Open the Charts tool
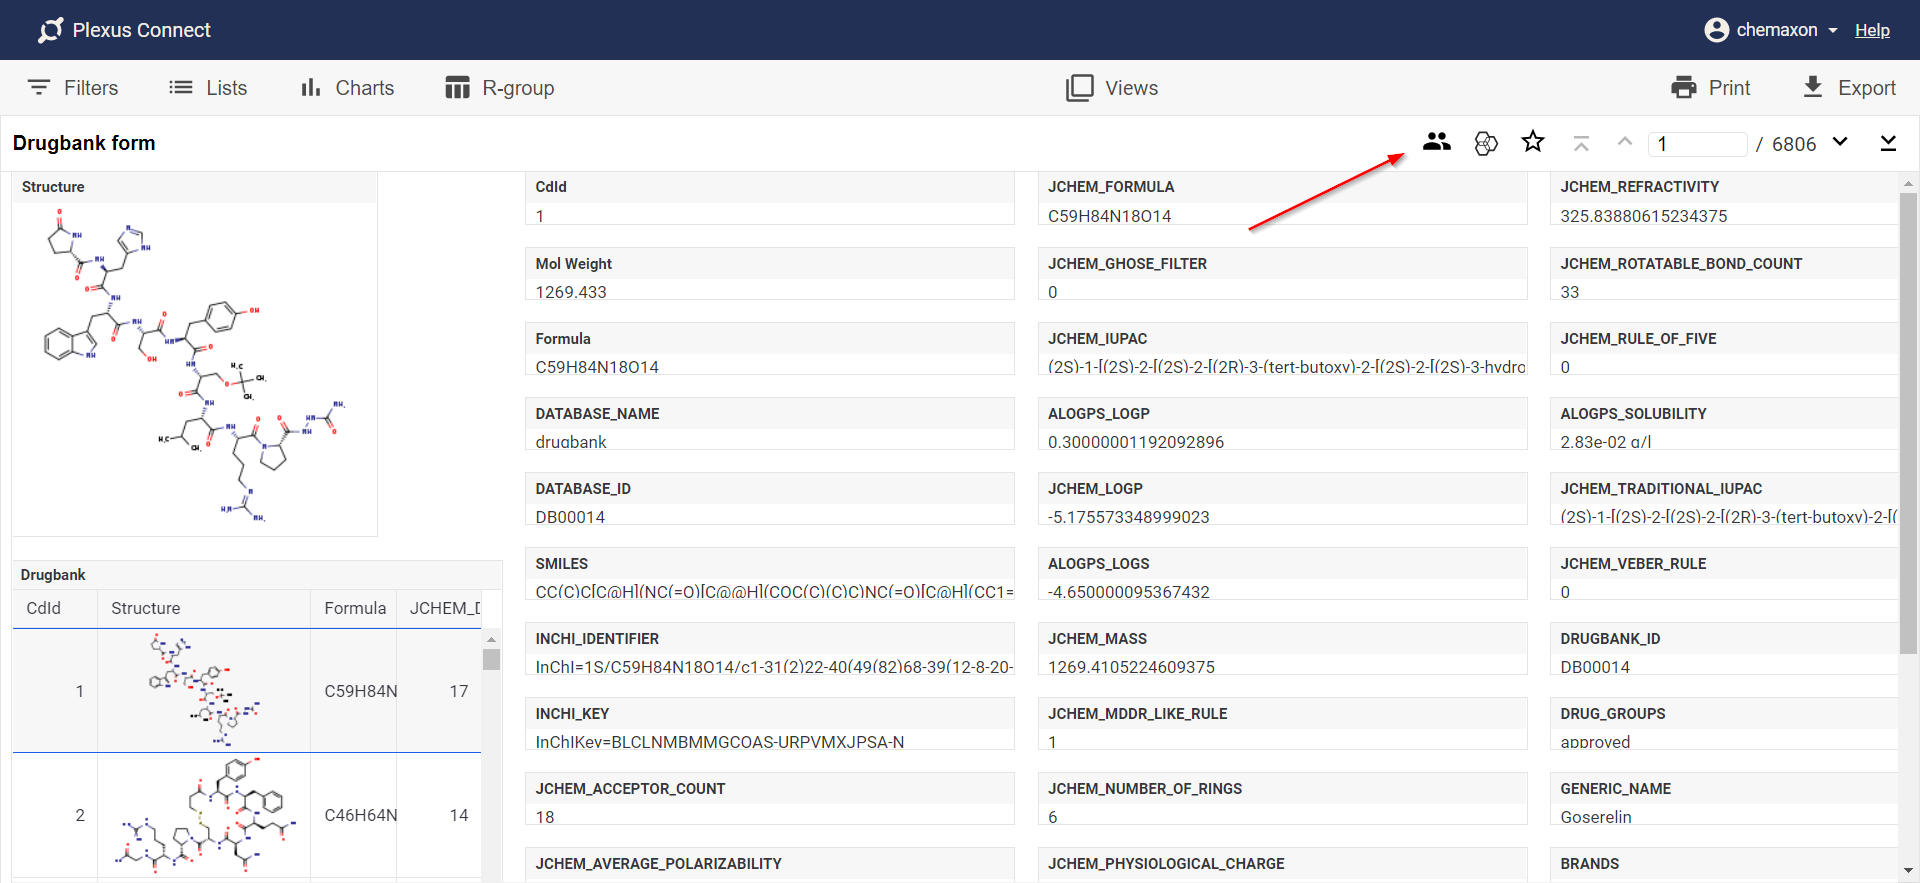 347,88
